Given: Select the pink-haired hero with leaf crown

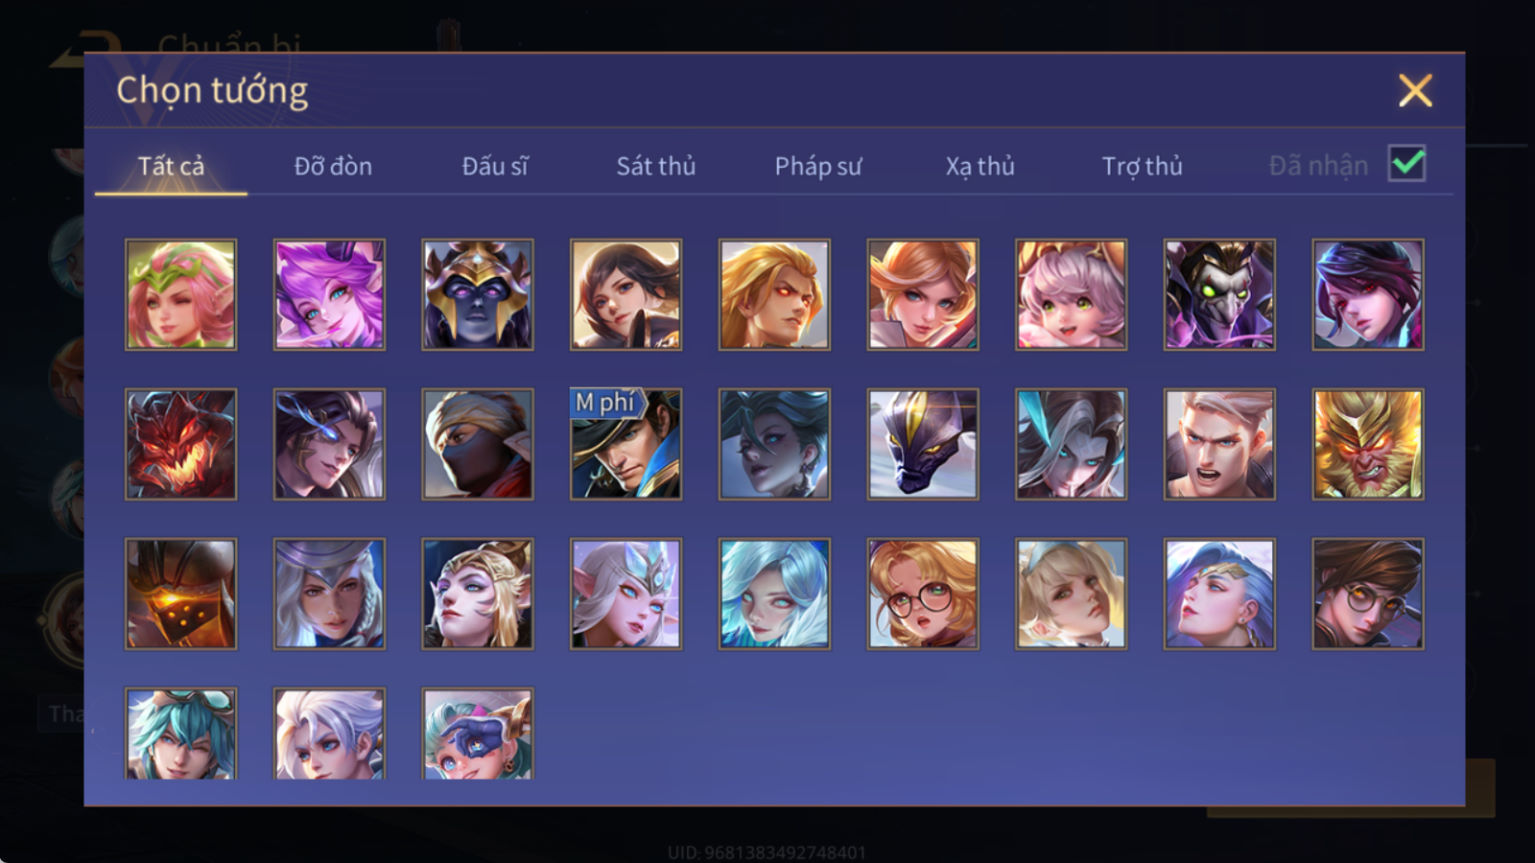Looking at the screenshot, I should [181, 294].
